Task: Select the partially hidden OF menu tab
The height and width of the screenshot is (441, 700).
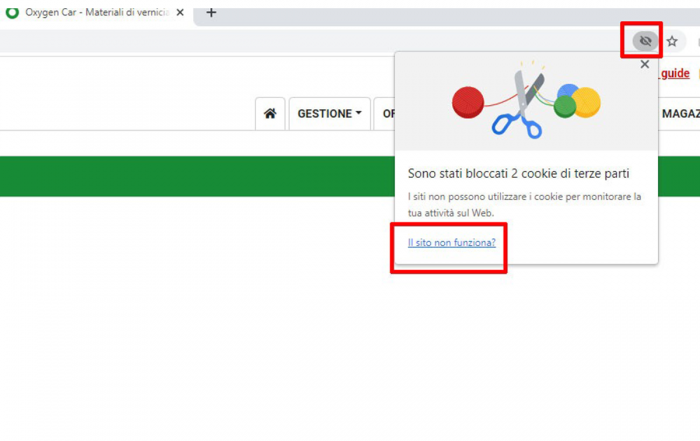Action: point(385,113)
